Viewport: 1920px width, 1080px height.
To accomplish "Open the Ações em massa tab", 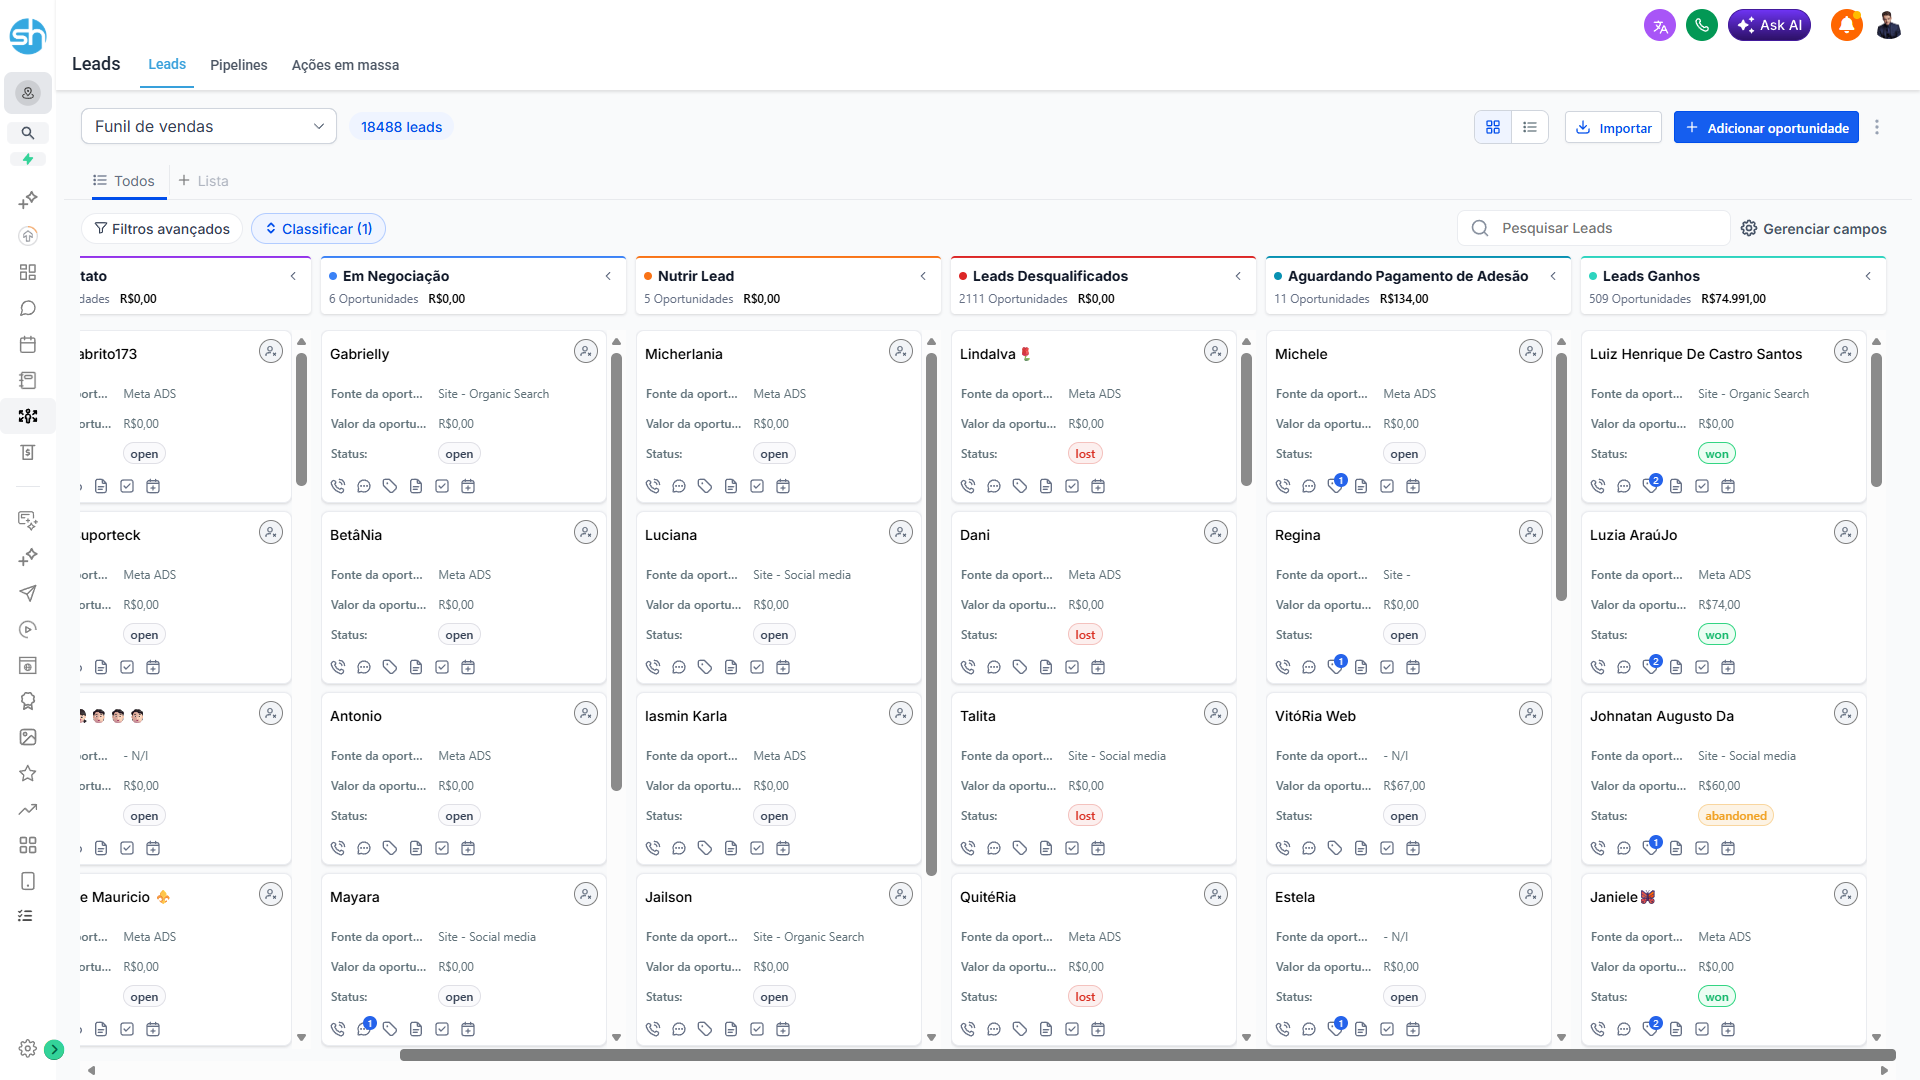I will click(345, 65).
